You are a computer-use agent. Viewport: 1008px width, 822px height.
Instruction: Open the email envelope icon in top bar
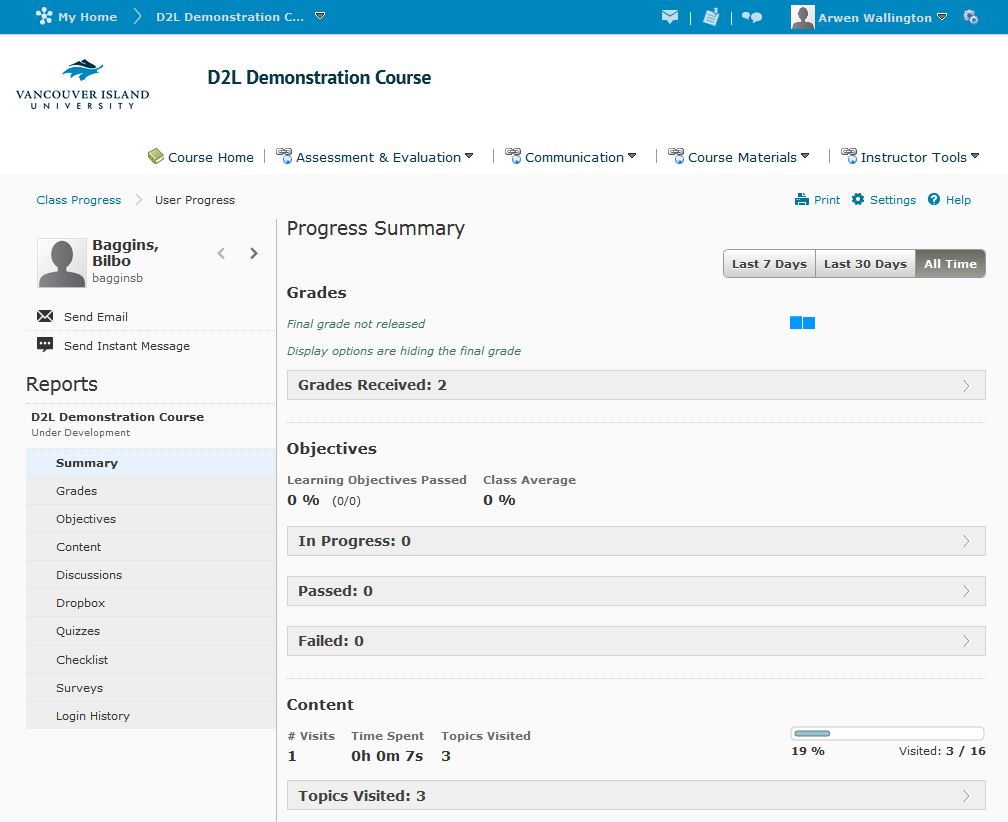[x=670, y=17]
